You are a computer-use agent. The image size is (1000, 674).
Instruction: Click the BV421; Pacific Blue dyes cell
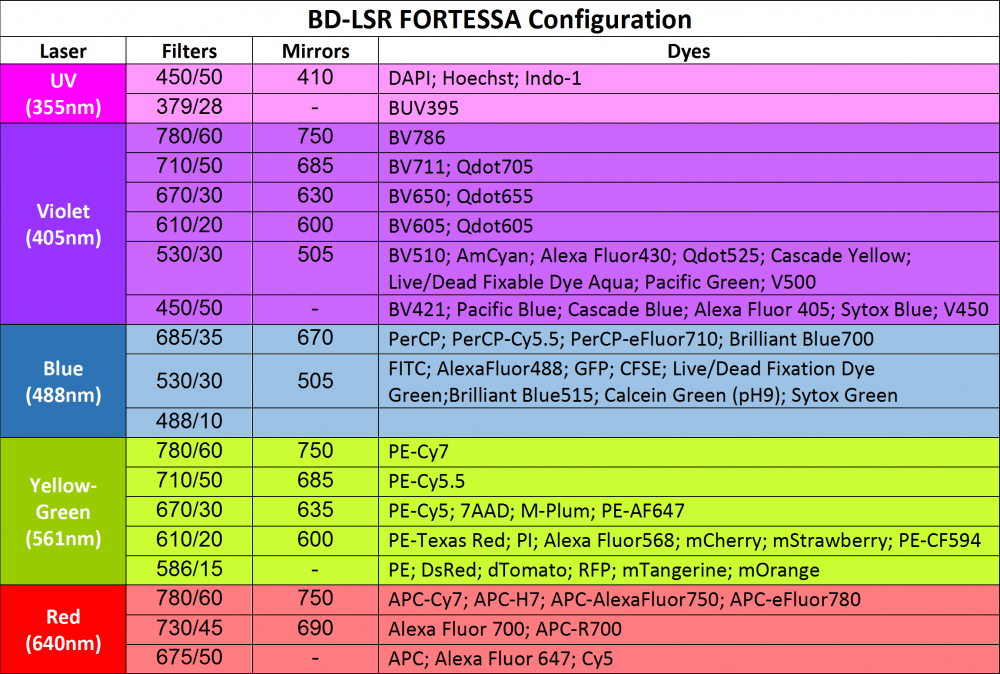(689, 309)
